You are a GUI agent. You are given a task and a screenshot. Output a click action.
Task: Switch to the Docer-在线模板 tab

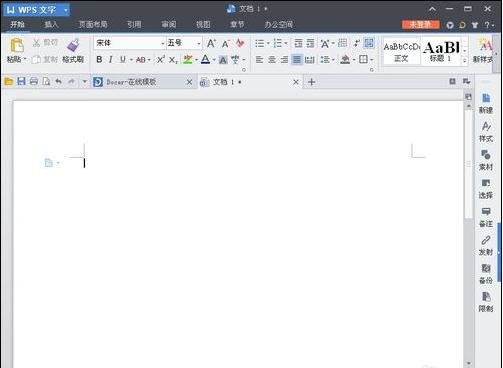tap(143, 82)
